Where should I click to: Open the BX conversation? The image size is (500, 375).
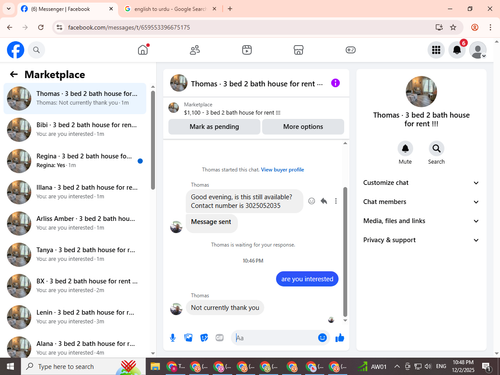(x=75, y=286)
